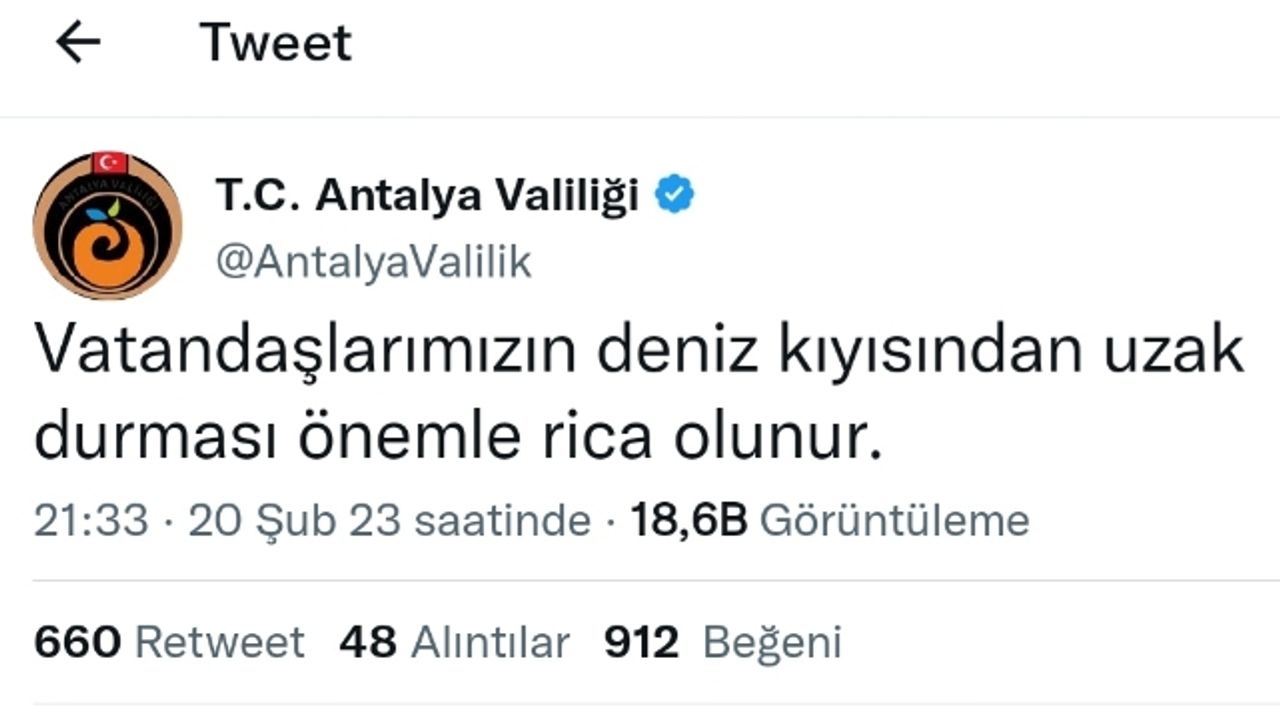The height and width of the screenshot is (720, 1280).
Task: Click the 20 Şub 23 date
Action: point(294,521)
